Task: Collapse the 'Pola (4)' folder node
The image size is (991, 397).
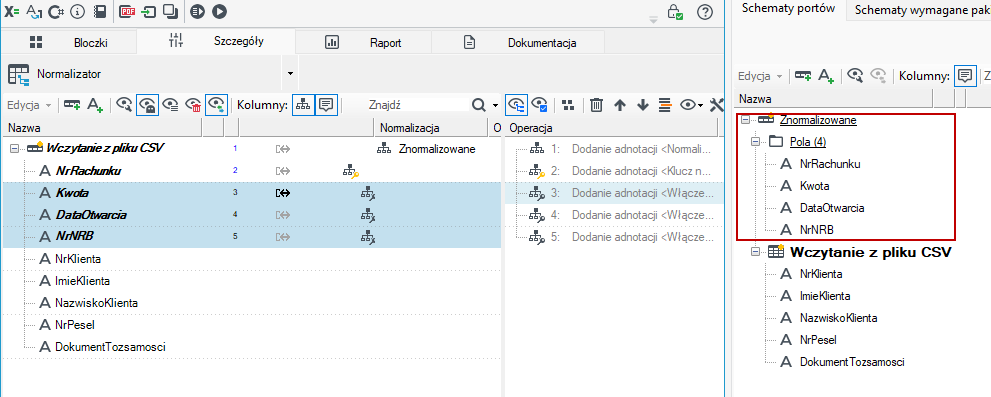Action: pyautogui.click(x=755, y=142)
